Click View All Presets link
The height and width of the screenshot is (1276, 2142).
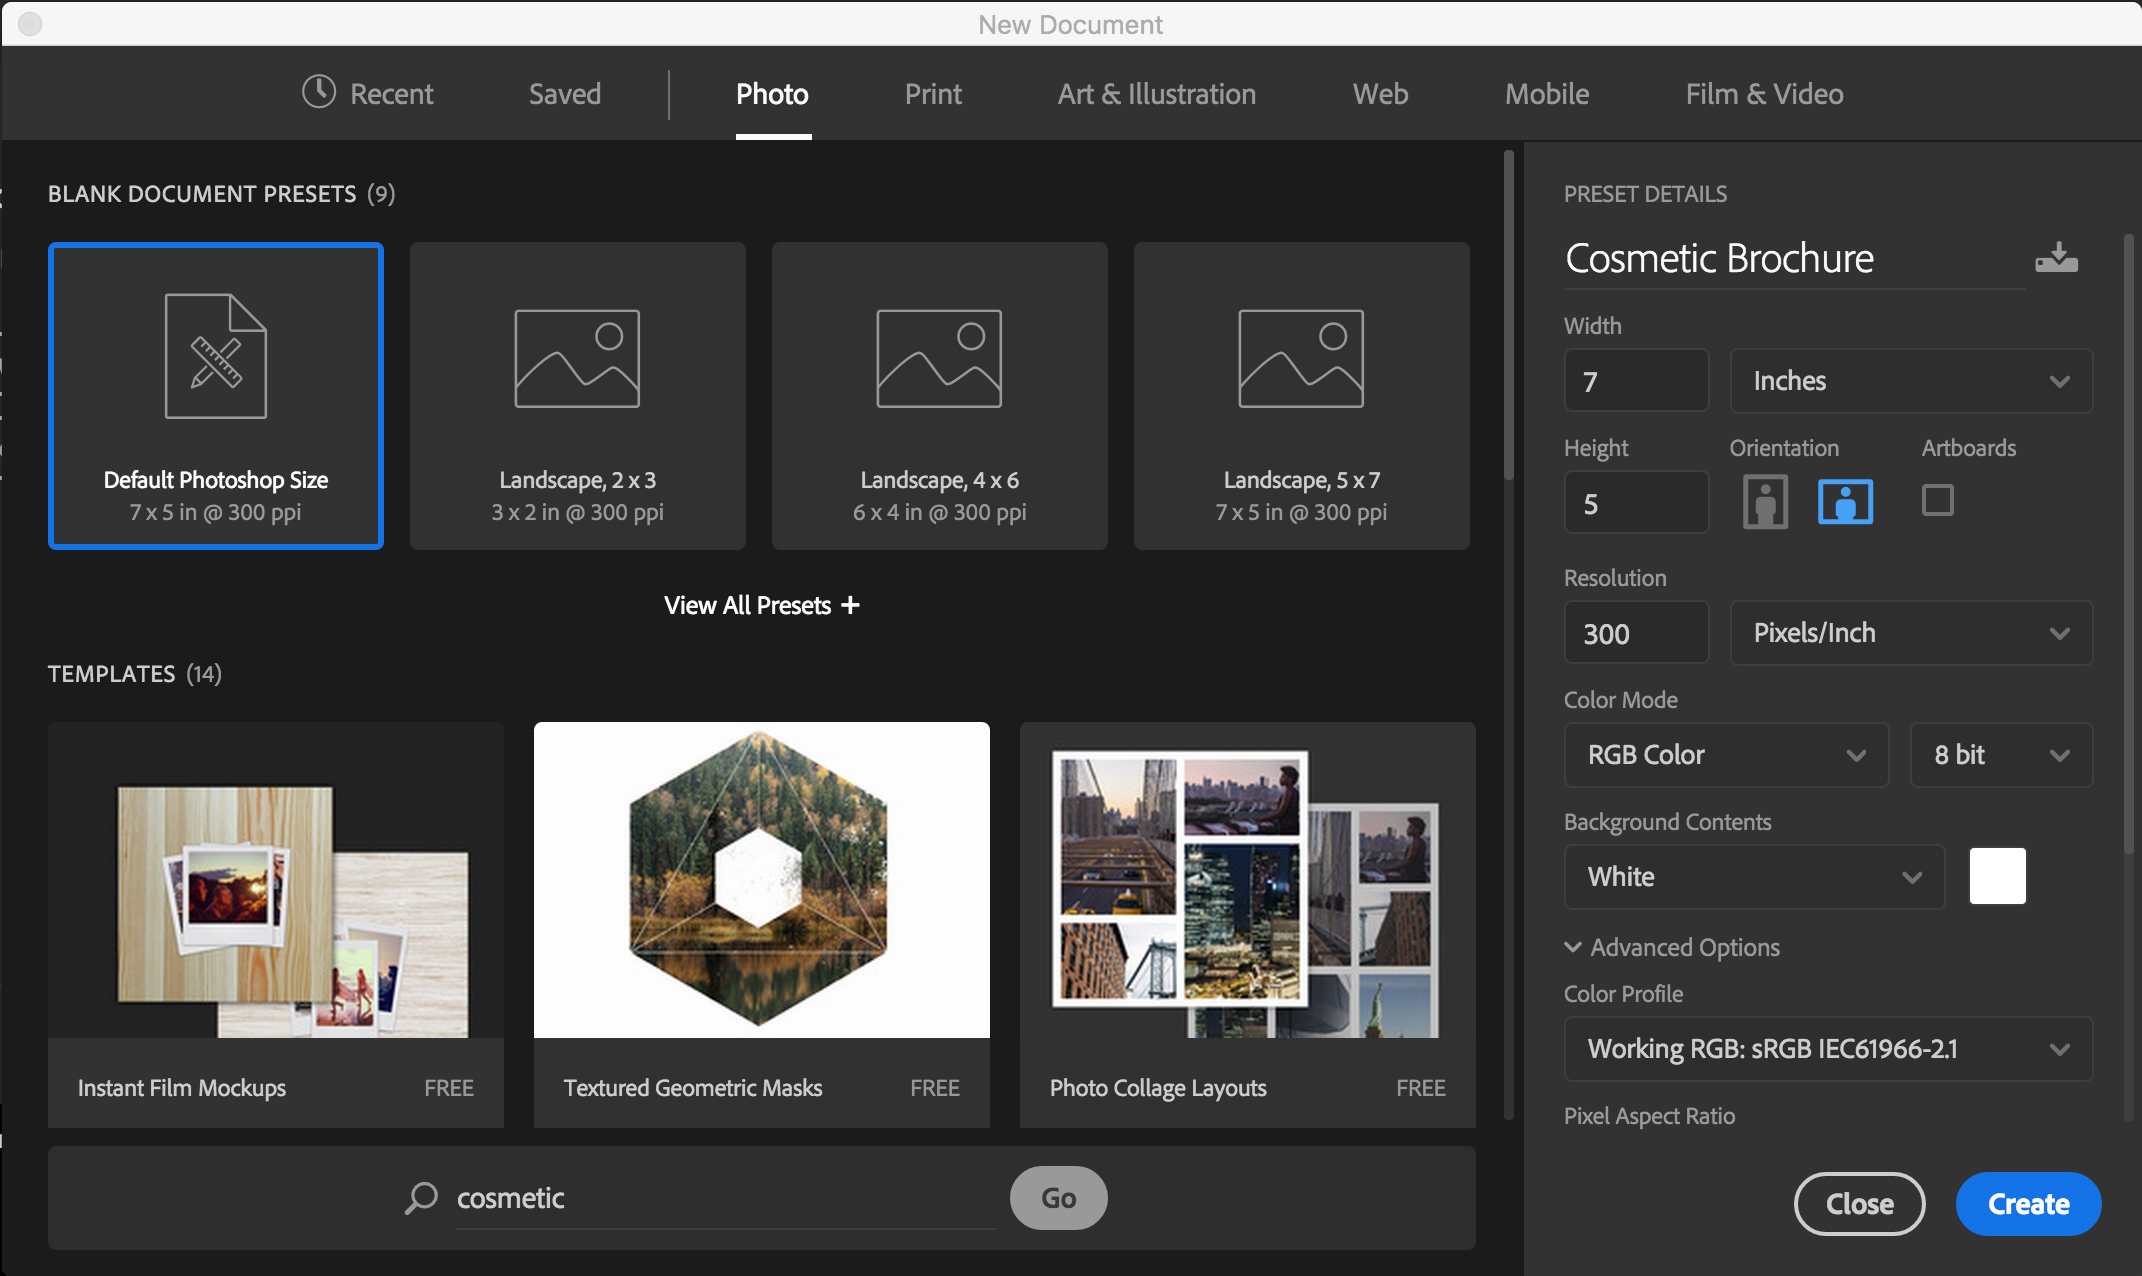pos(761,605)
